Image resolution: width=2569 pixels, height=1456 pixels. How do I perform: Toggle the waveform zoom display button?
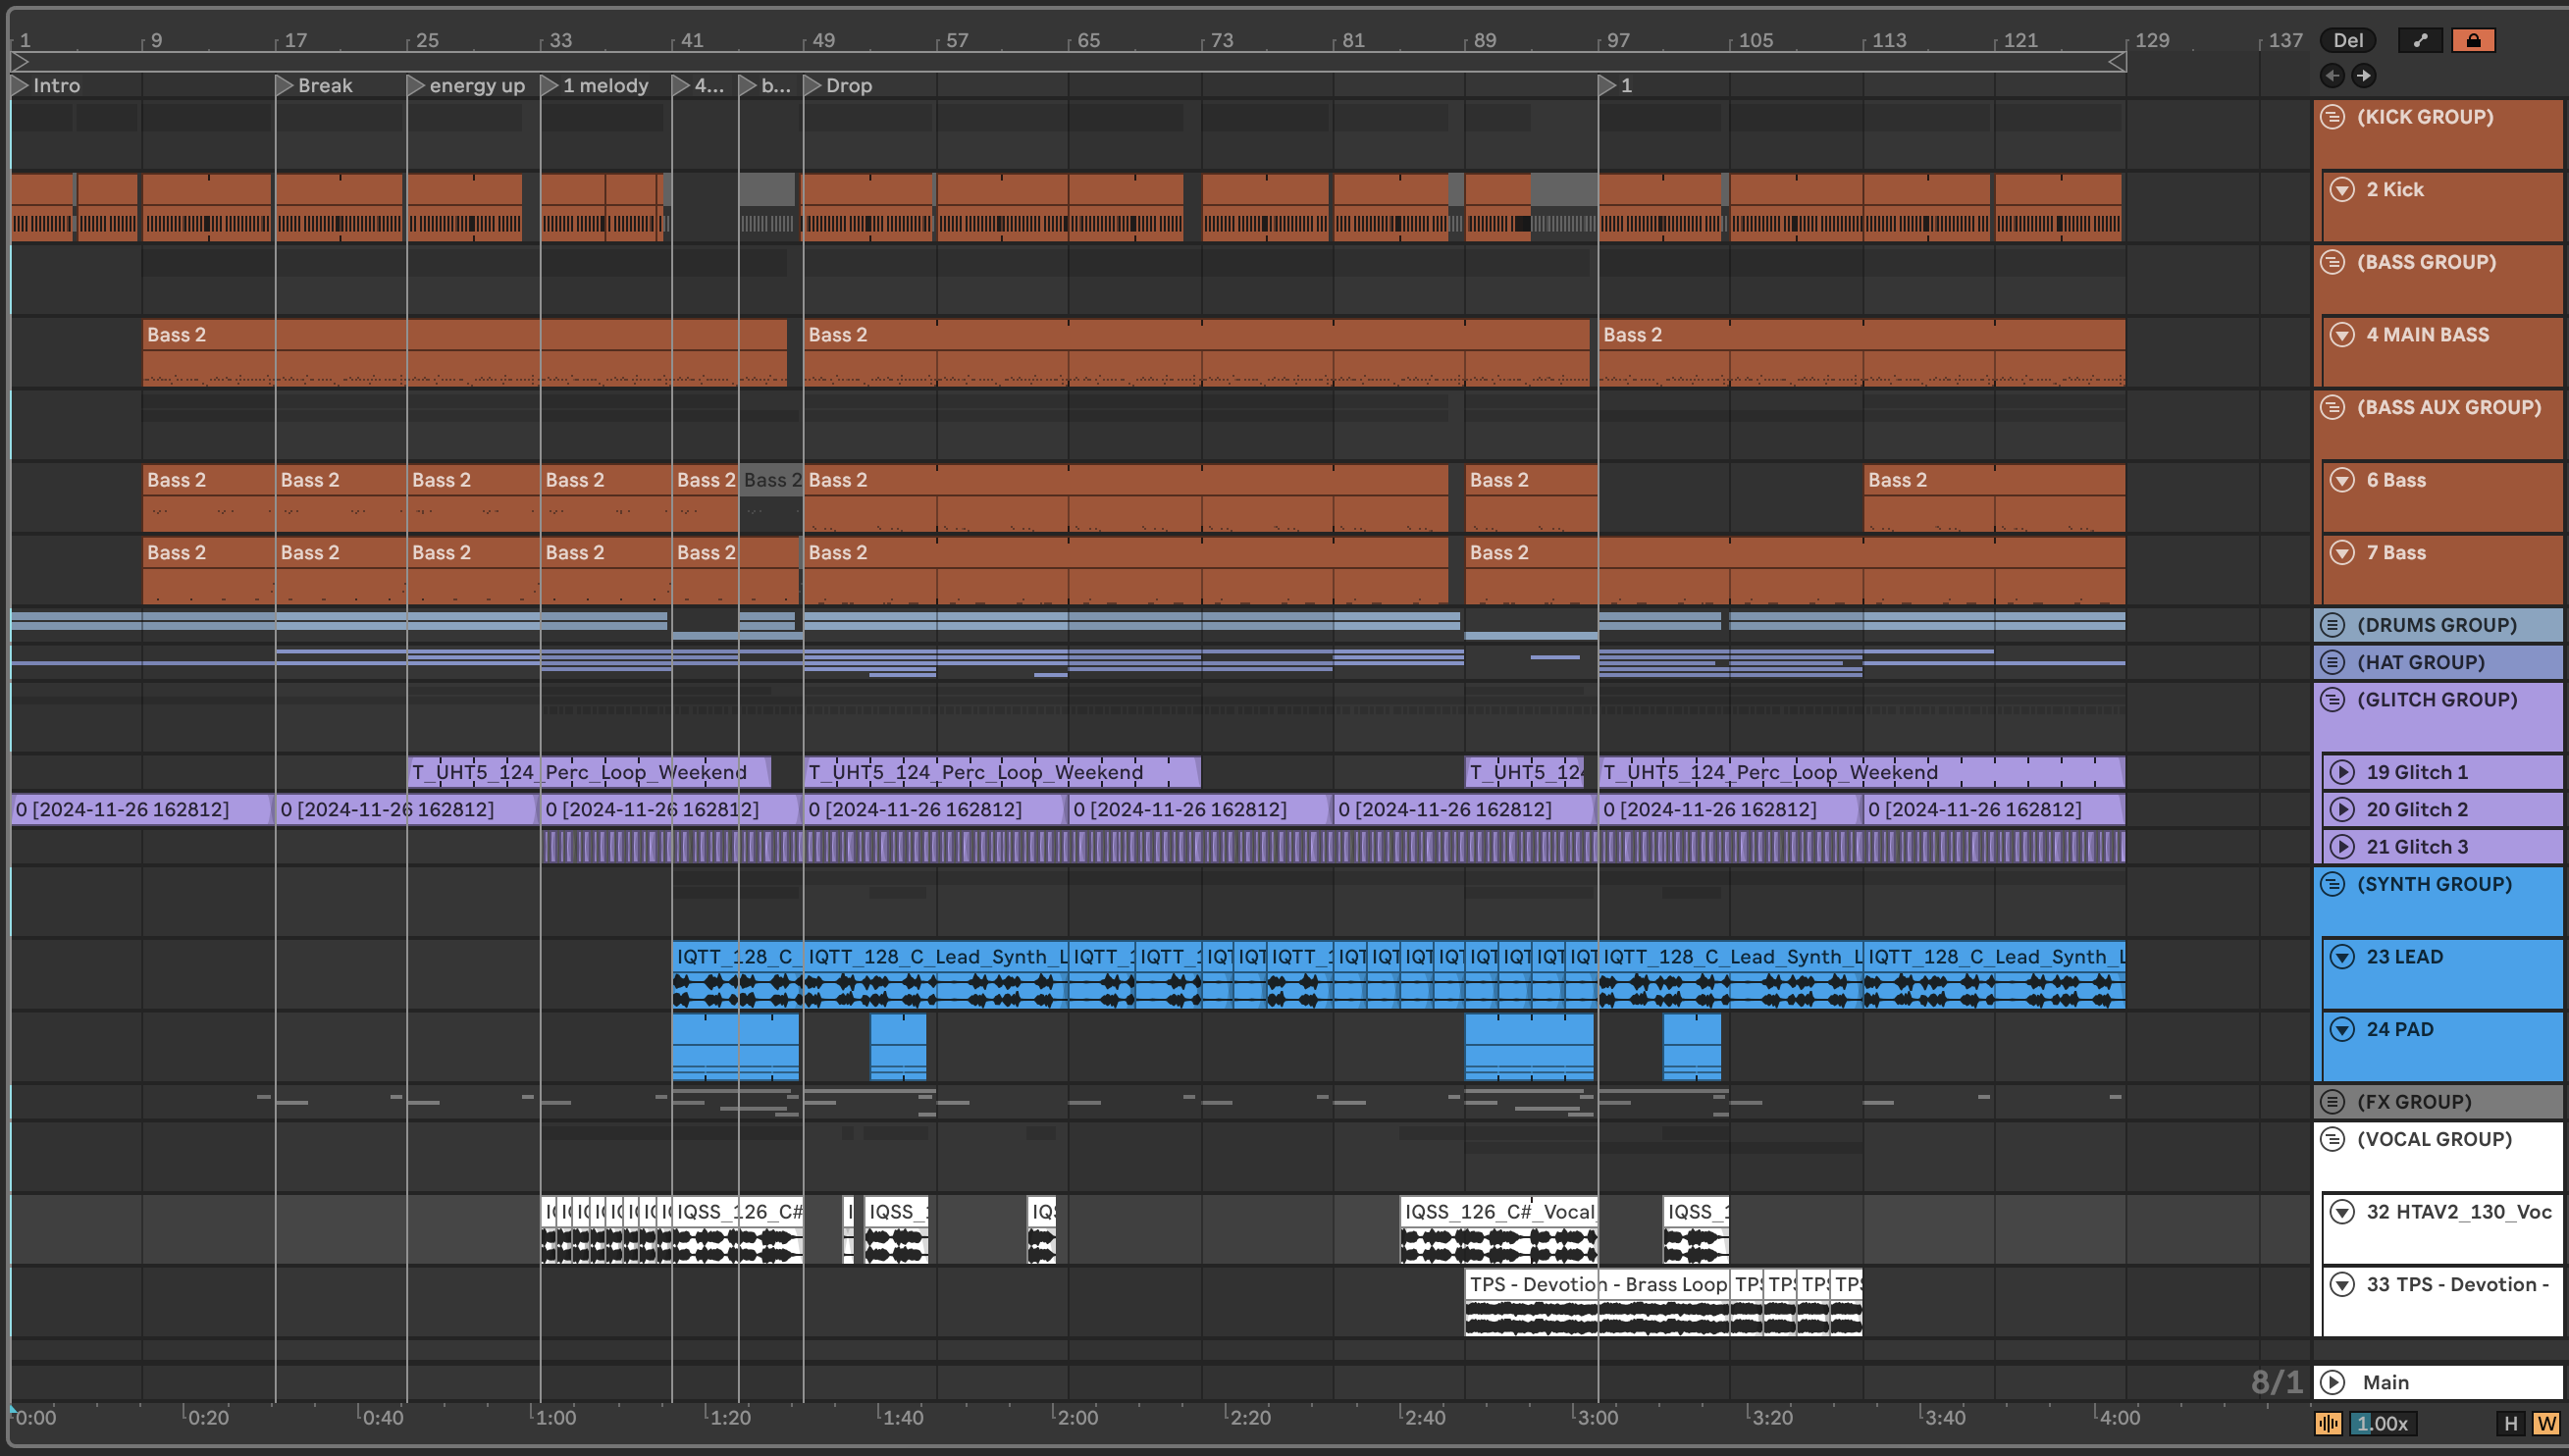pyautogui.click(x=2328, y=1423)
